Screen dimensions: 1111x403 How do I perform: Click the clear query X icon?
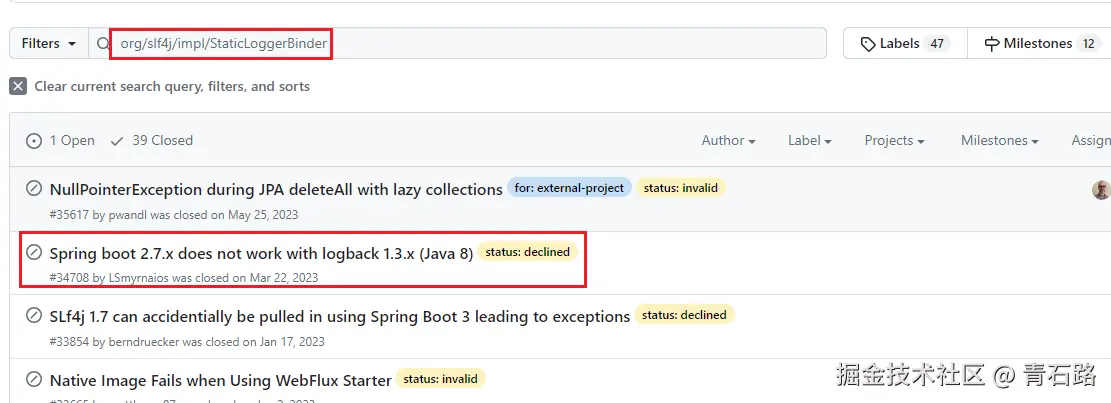(18, 86)
